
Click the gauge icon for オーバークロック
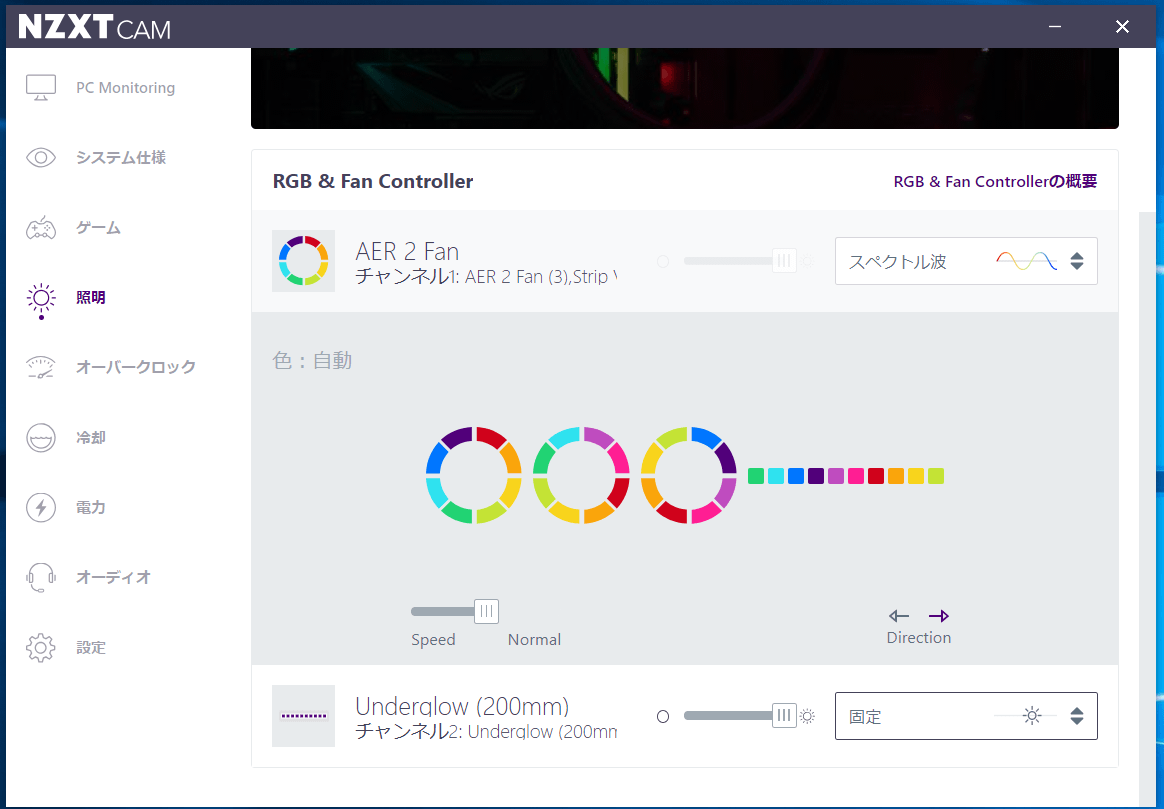[x=41, y=367]
